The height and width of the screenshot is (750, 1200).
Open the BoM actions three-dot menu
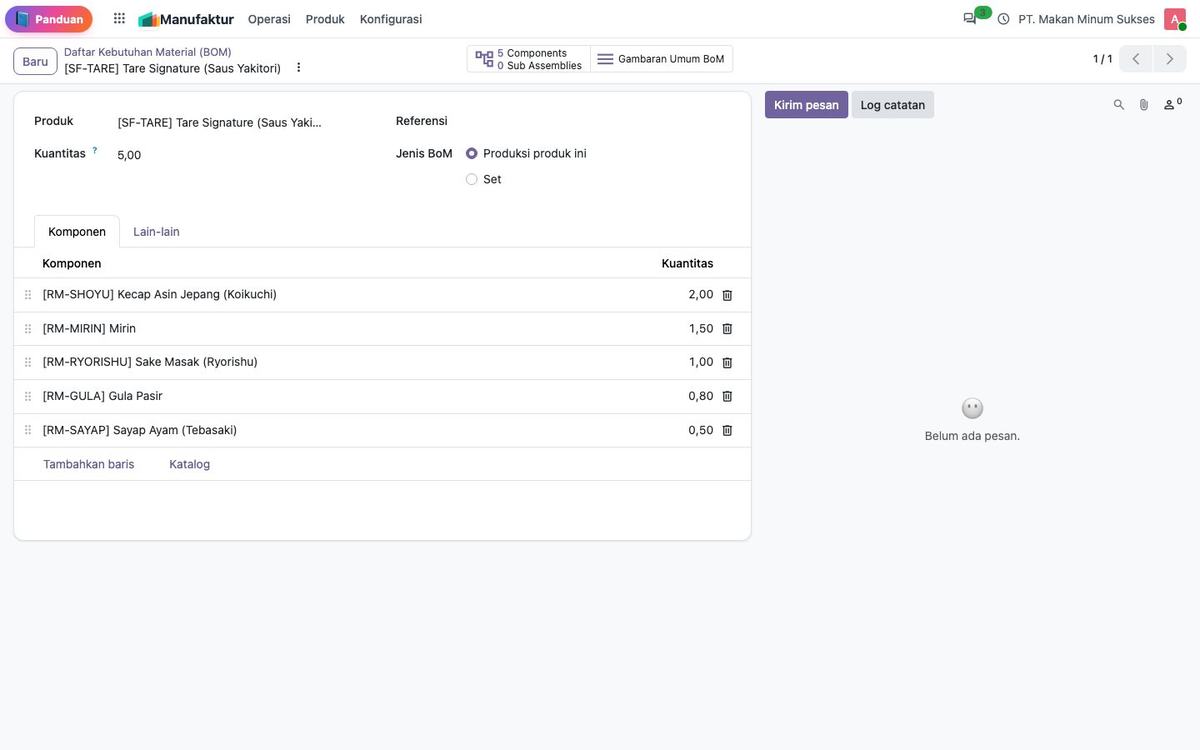coord(298,68)
